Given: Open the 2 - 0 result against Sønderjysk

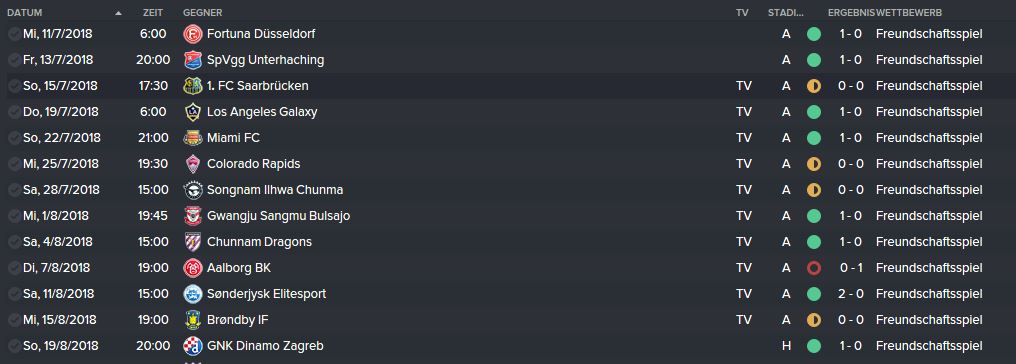Looking at the screenshot, I should (x=851, y=294).
